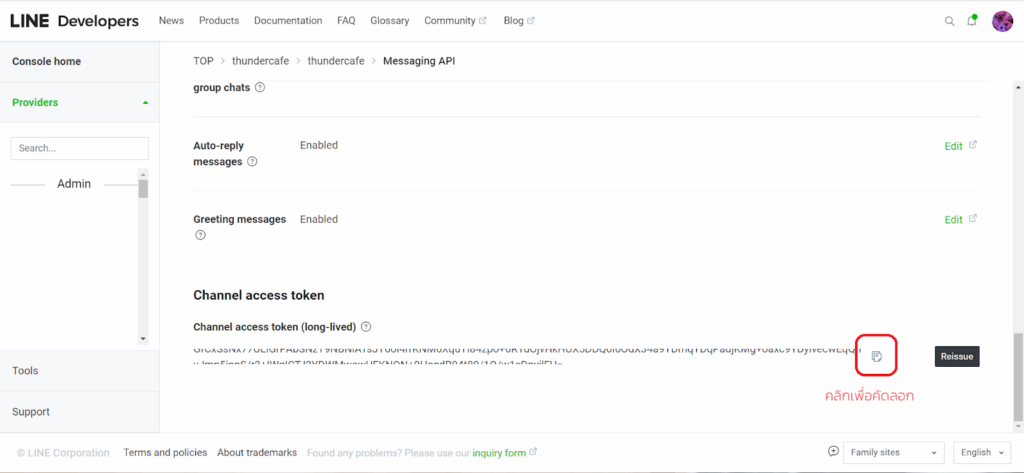Screen dimensions: 1024x473
Task: Click the chat feedback icon in footer
Action: coord(833,452)
